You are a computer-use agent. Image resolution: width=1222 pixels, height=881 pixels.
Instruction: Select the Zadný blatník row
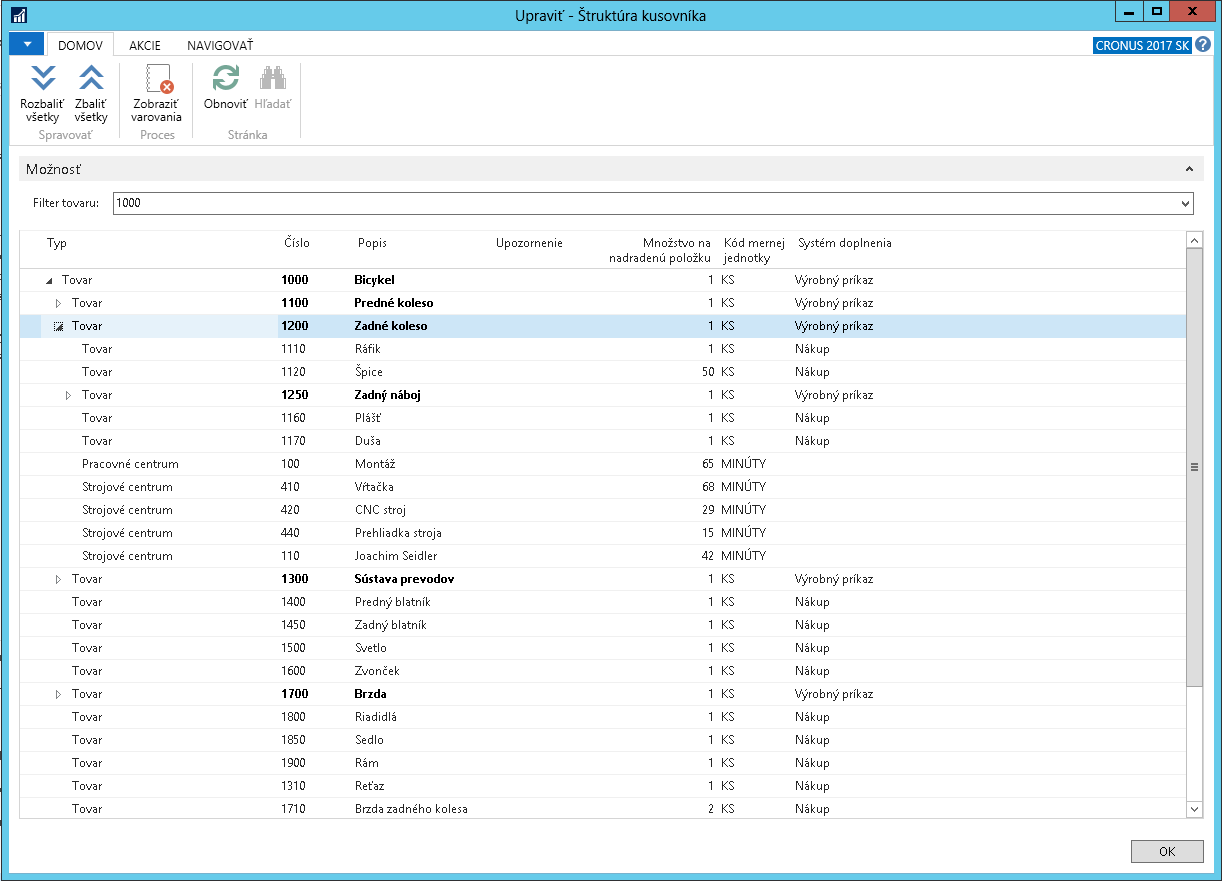click(x=603, y=625)
